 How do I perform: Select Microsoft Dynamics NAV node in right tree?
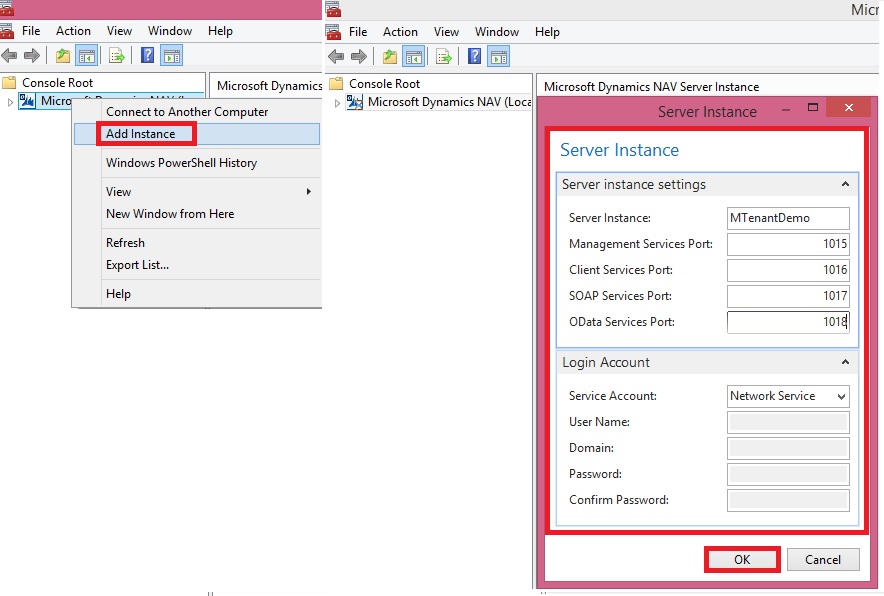(448, 102)
